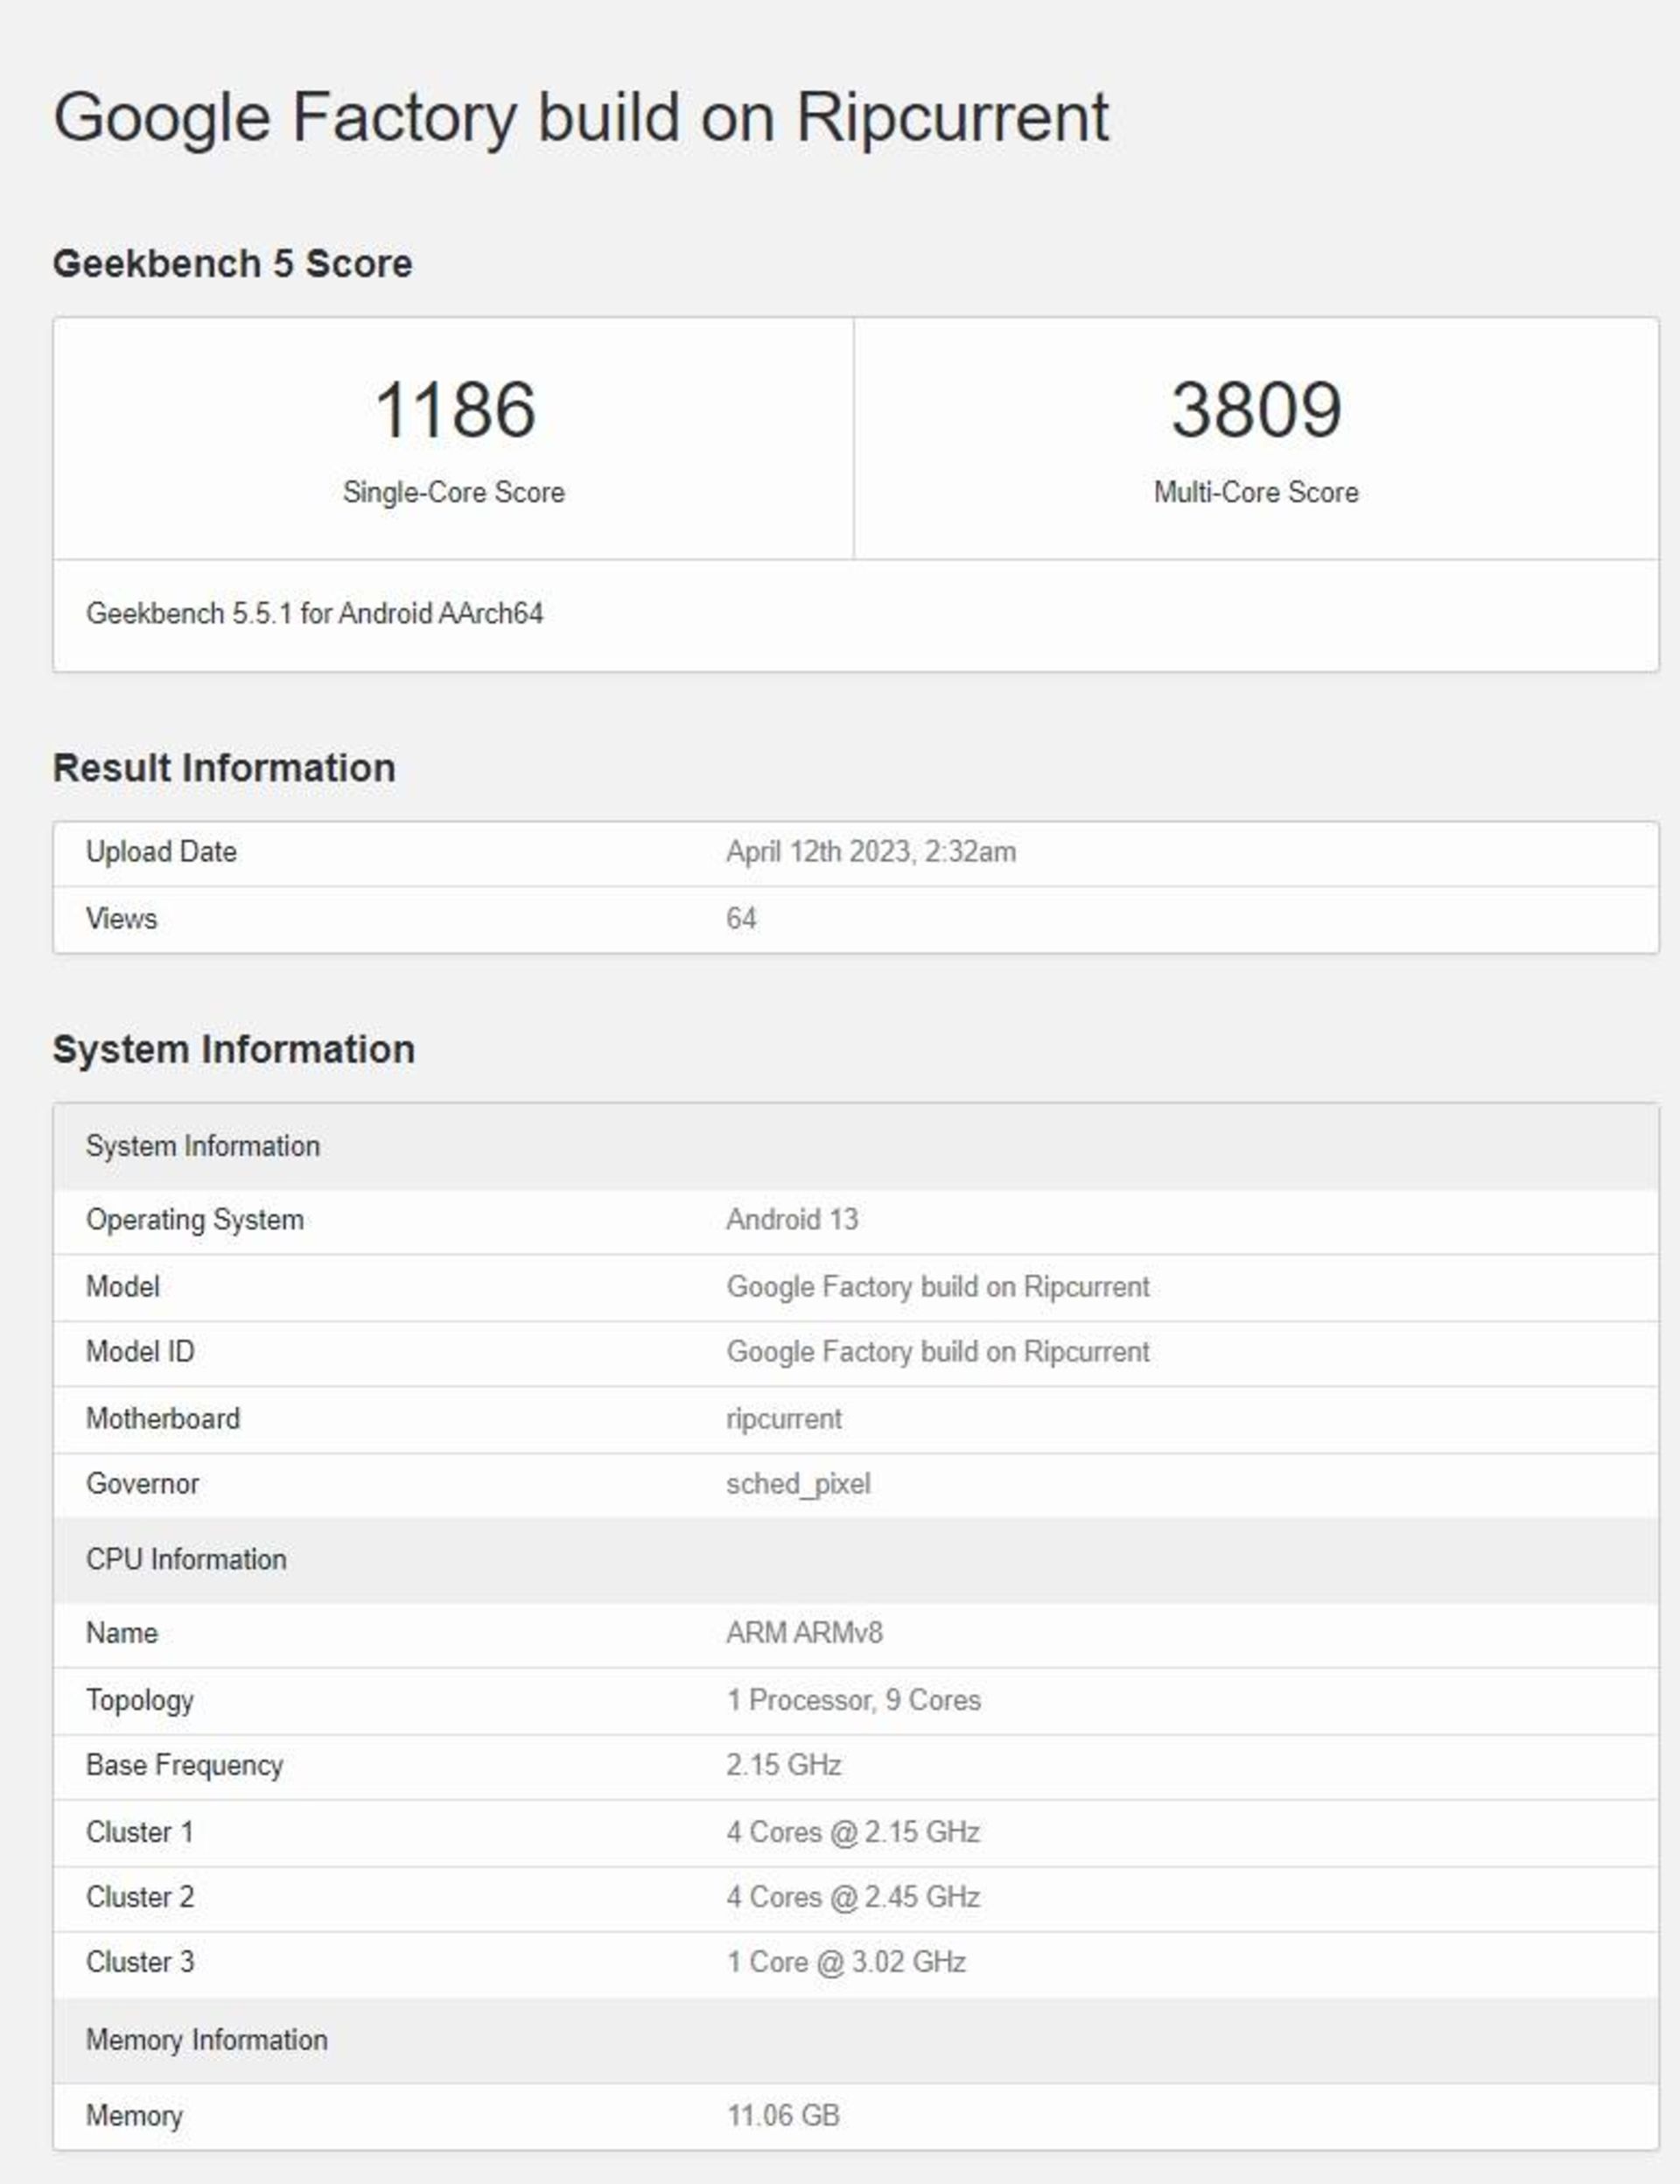
Task: Click the 'CPU Information' table header
Action: [x=856, y=1560]
